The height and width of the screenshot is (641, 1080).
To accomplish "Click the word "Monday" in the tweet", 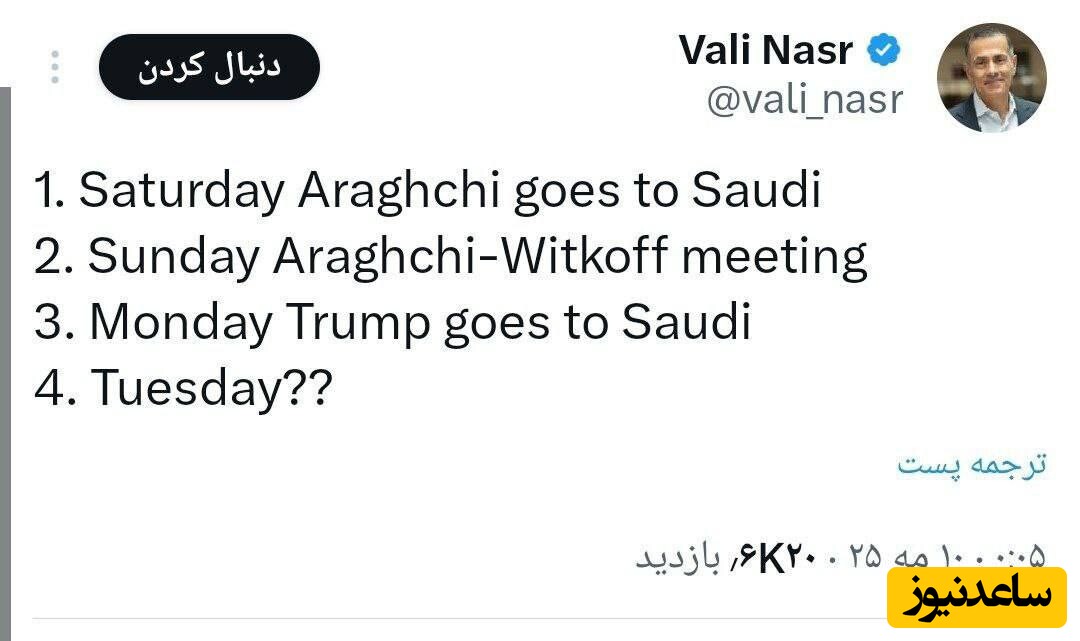I will (180, 322).
